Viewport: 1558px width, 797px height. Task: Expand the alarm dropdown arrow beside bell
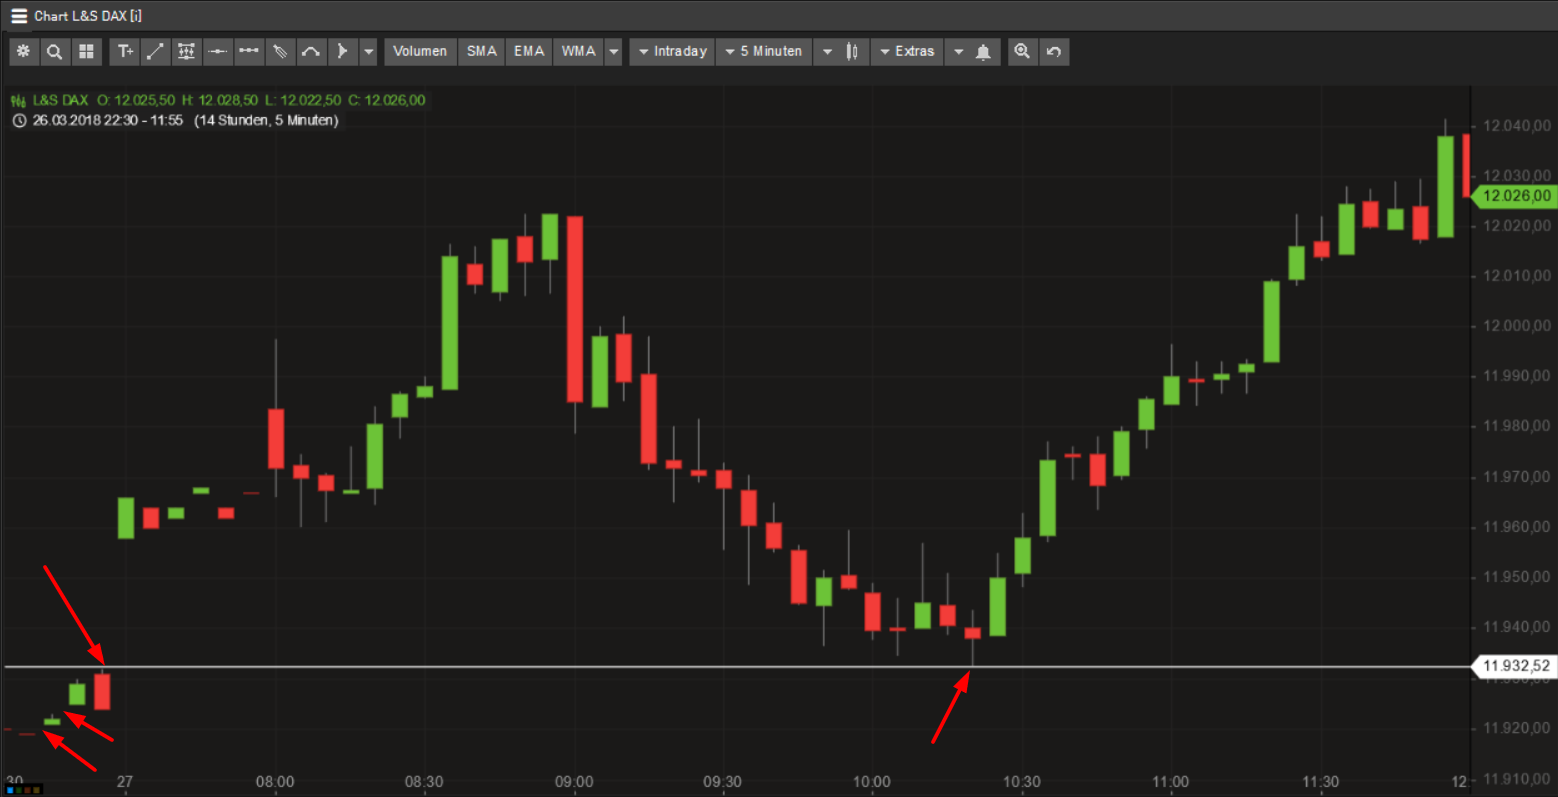[958, 51]
